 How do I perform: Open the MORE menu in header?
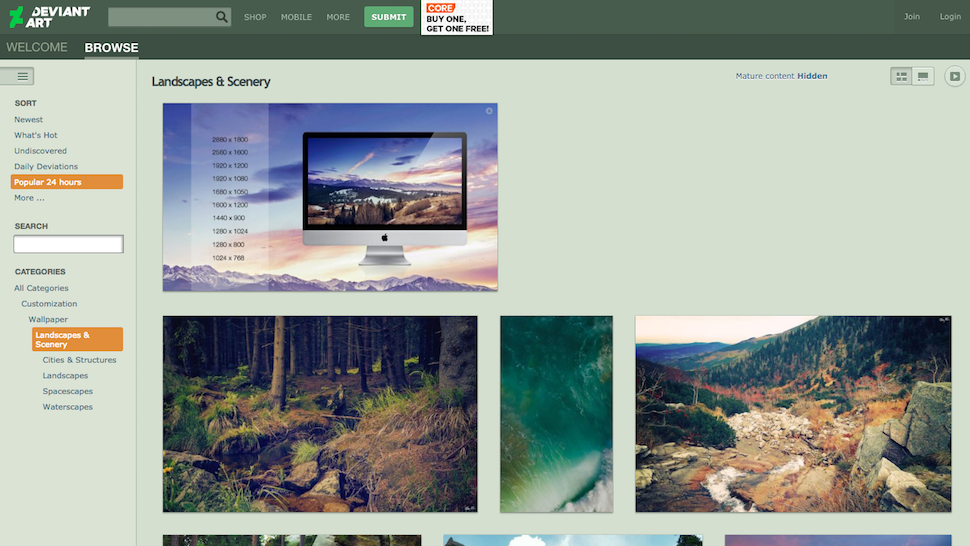click(x=338, y=17)
